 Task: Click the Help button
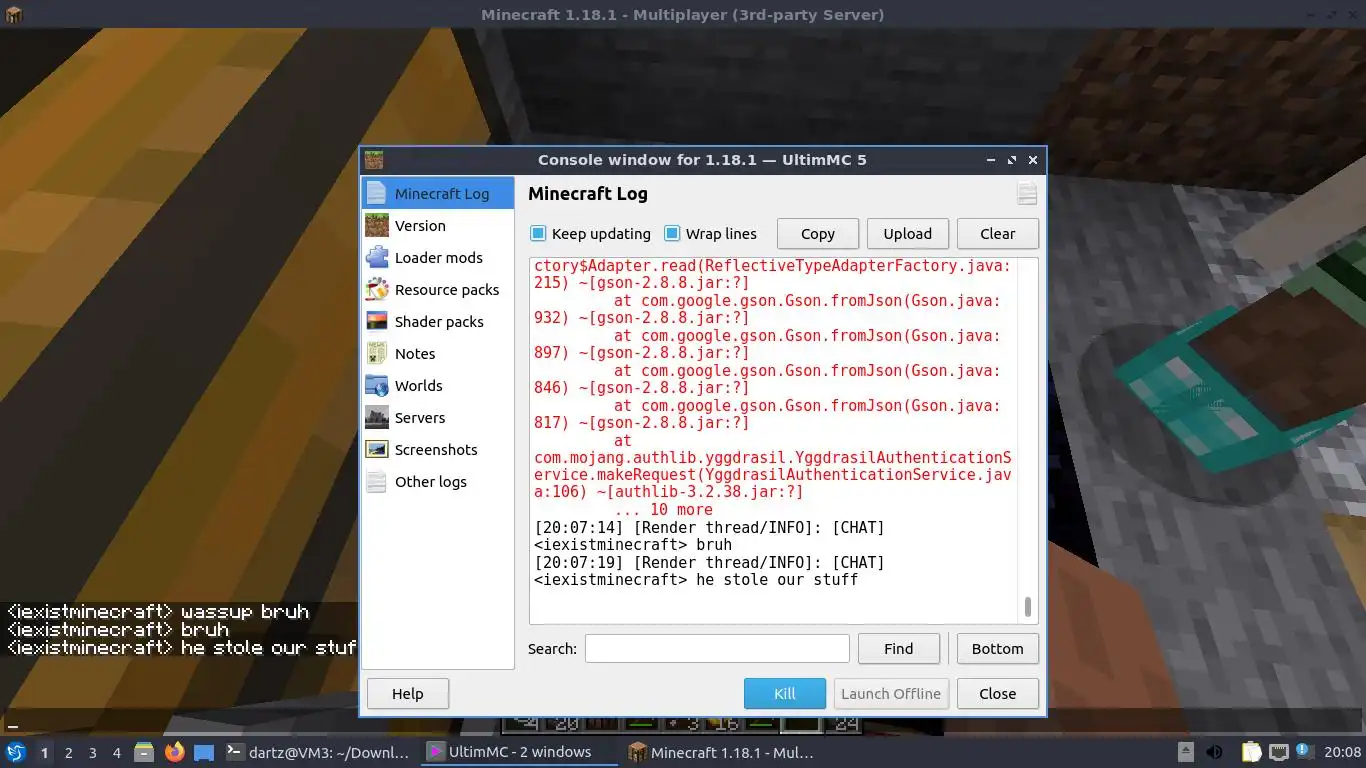pos(408,693)
